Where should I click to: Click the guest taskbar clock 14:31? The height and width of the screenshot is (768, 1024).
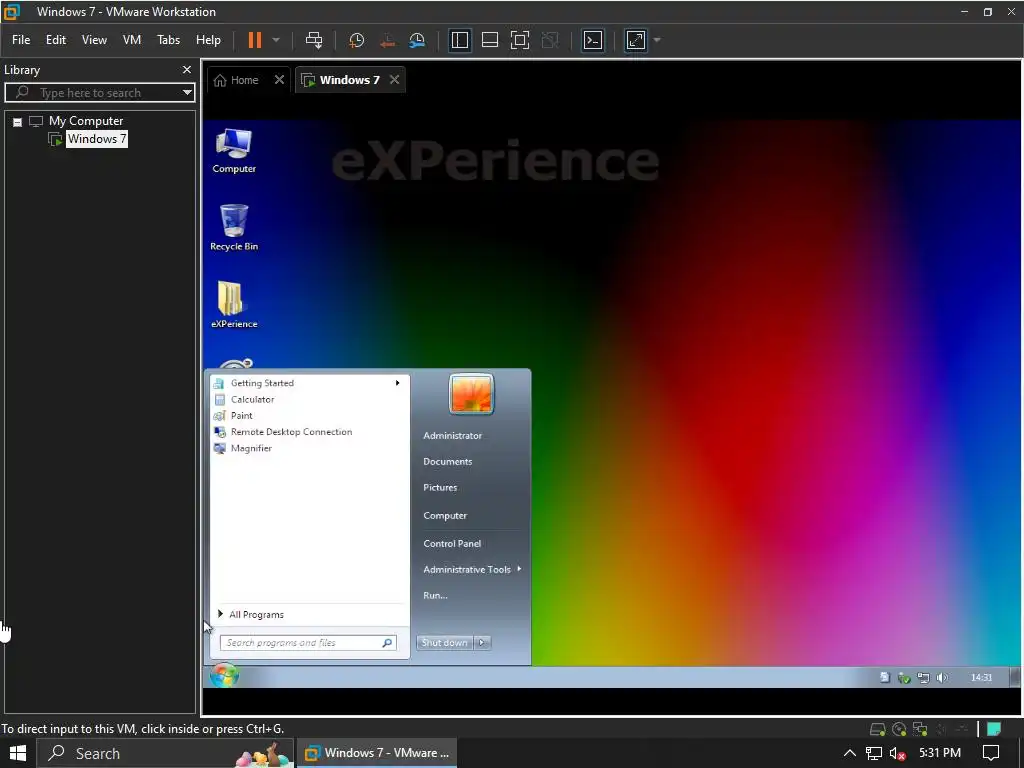click(981, 678)
